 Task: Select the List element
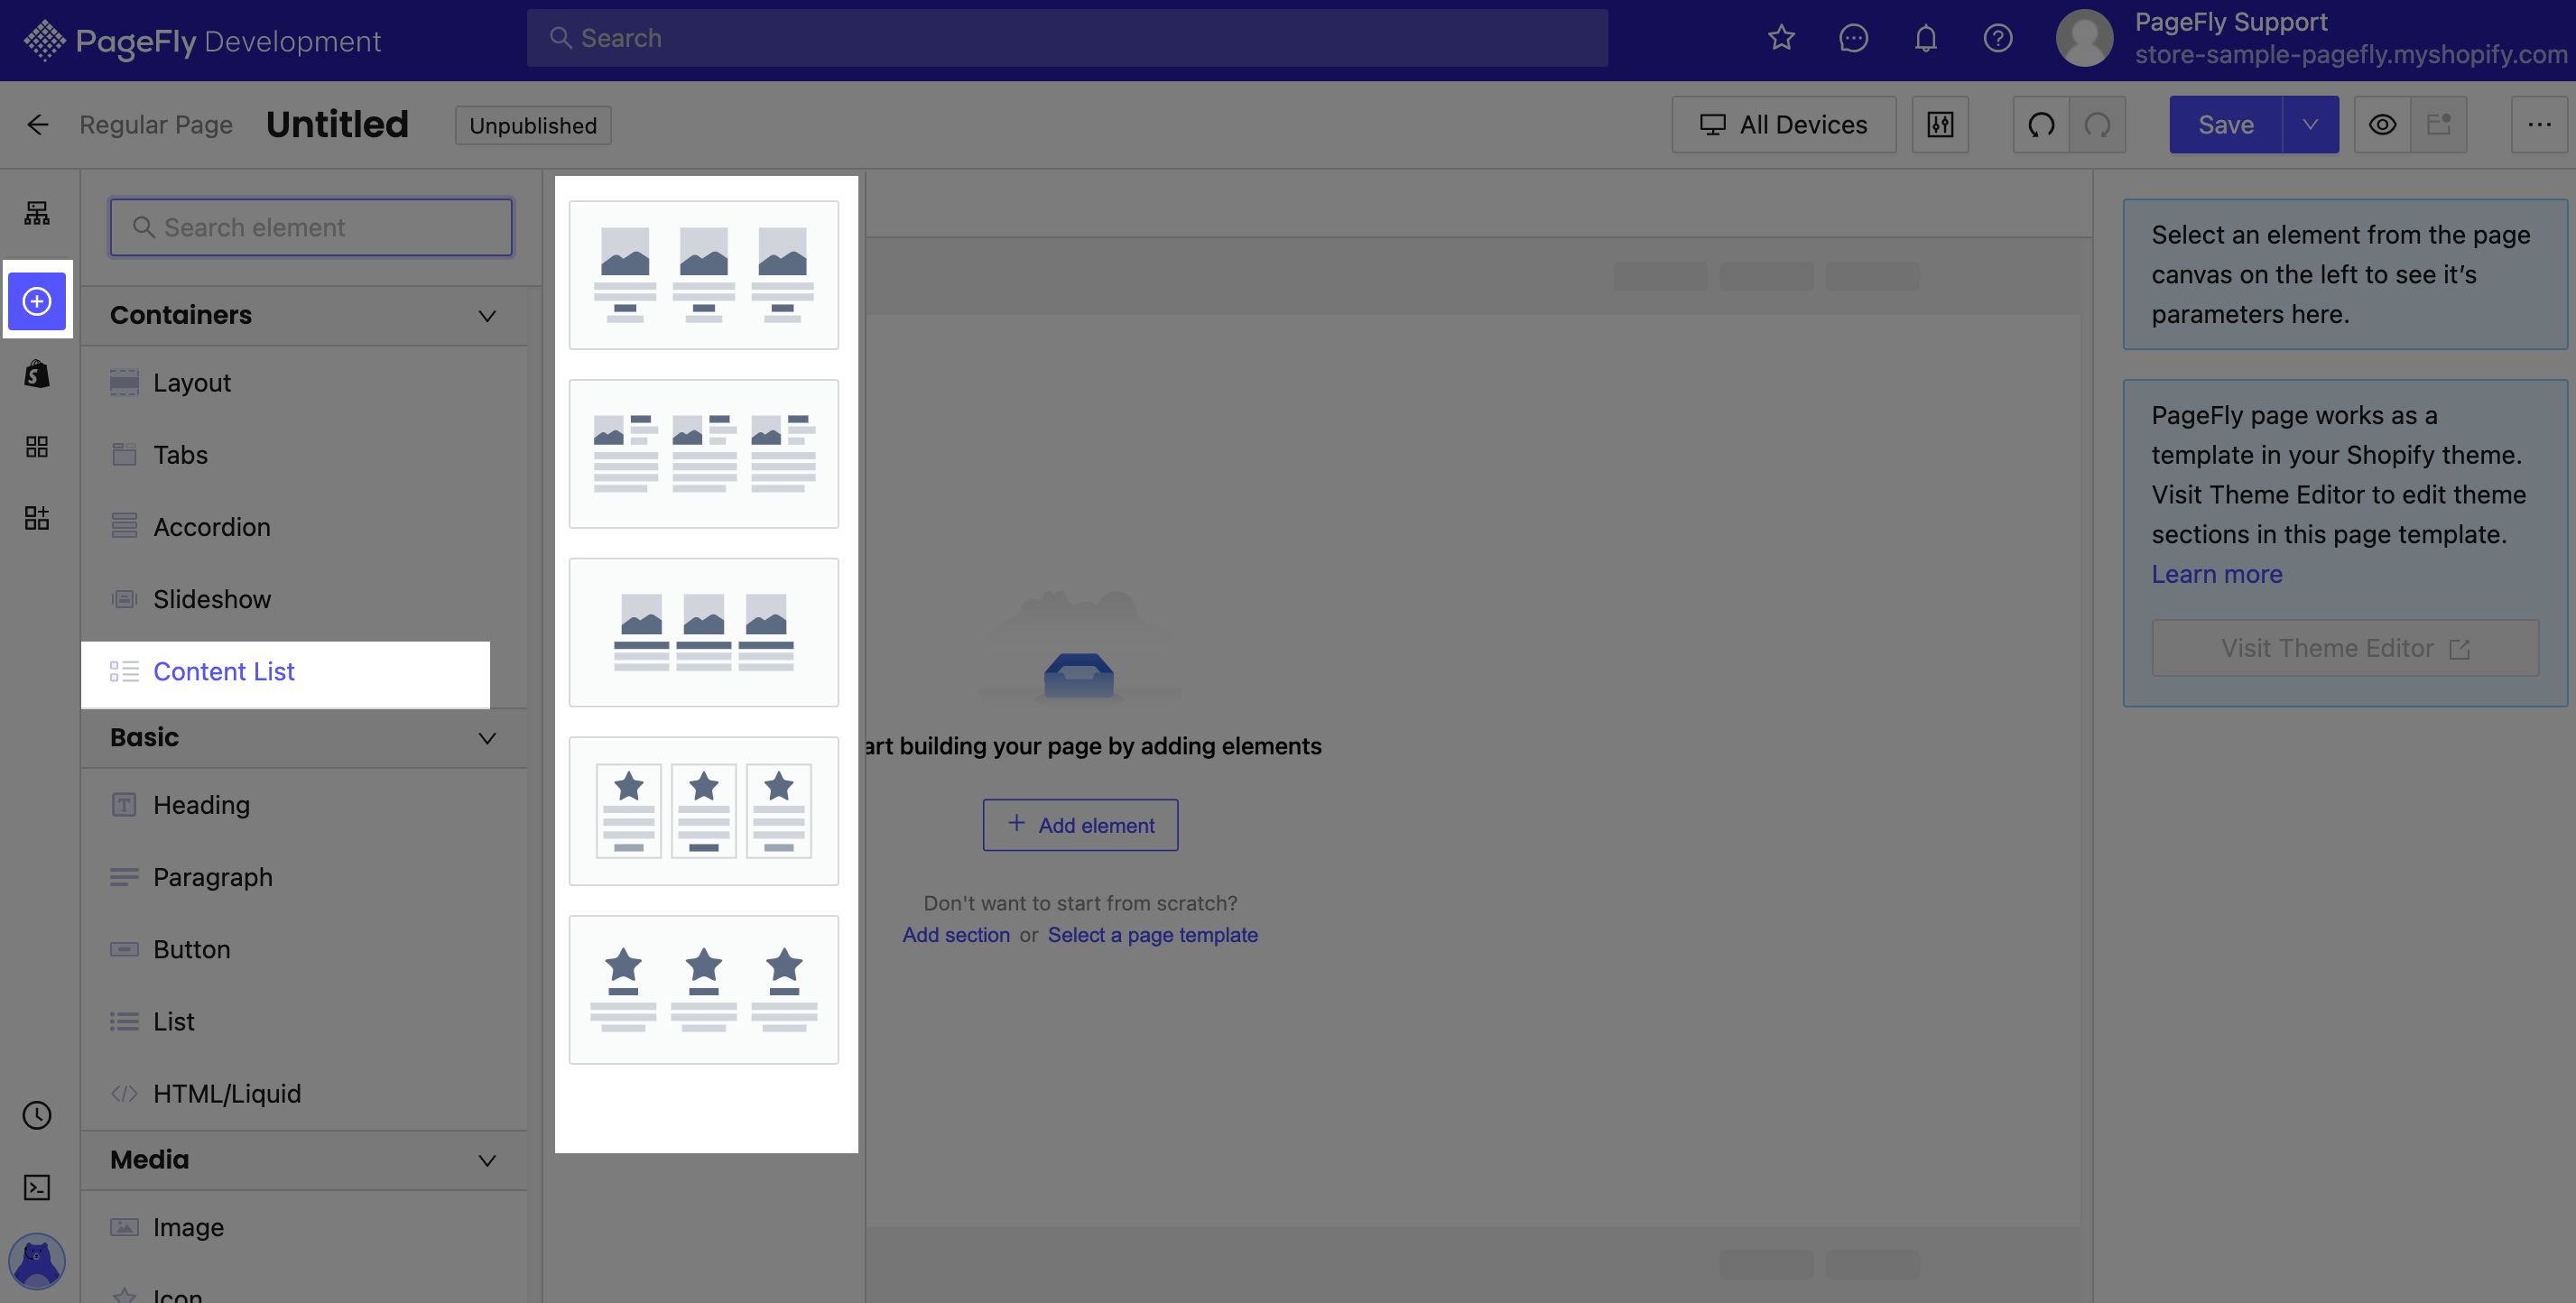point(303,1021)
